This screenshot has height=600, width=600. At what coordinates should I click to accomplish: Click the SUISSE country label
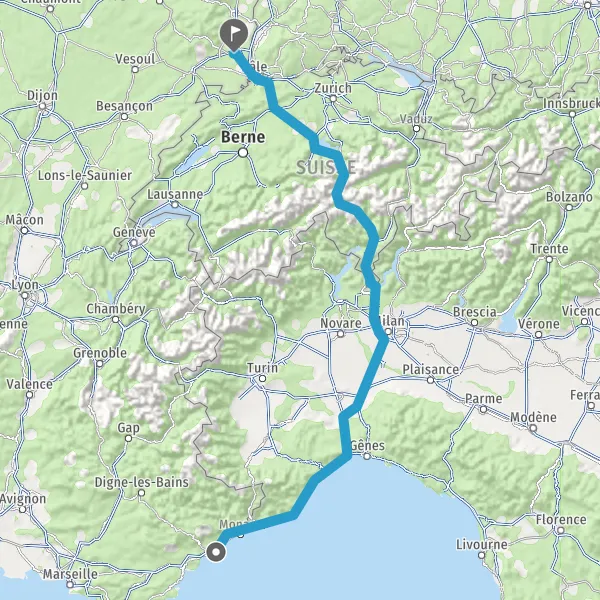(x=326, y=168)
